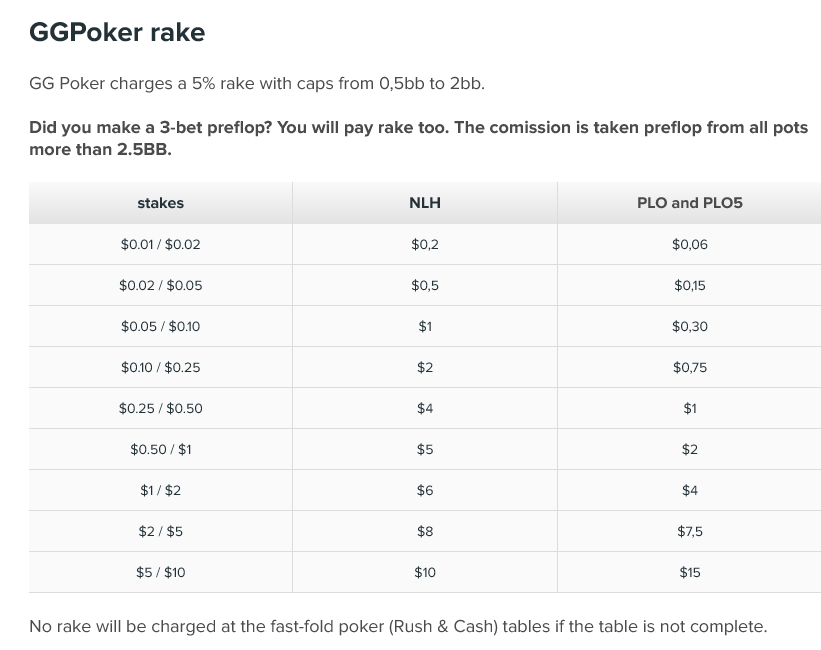Viewport: 821px width, 650px height.
Task: Click the "$5 / $10" stakes cell
Action: coord(160,572)
